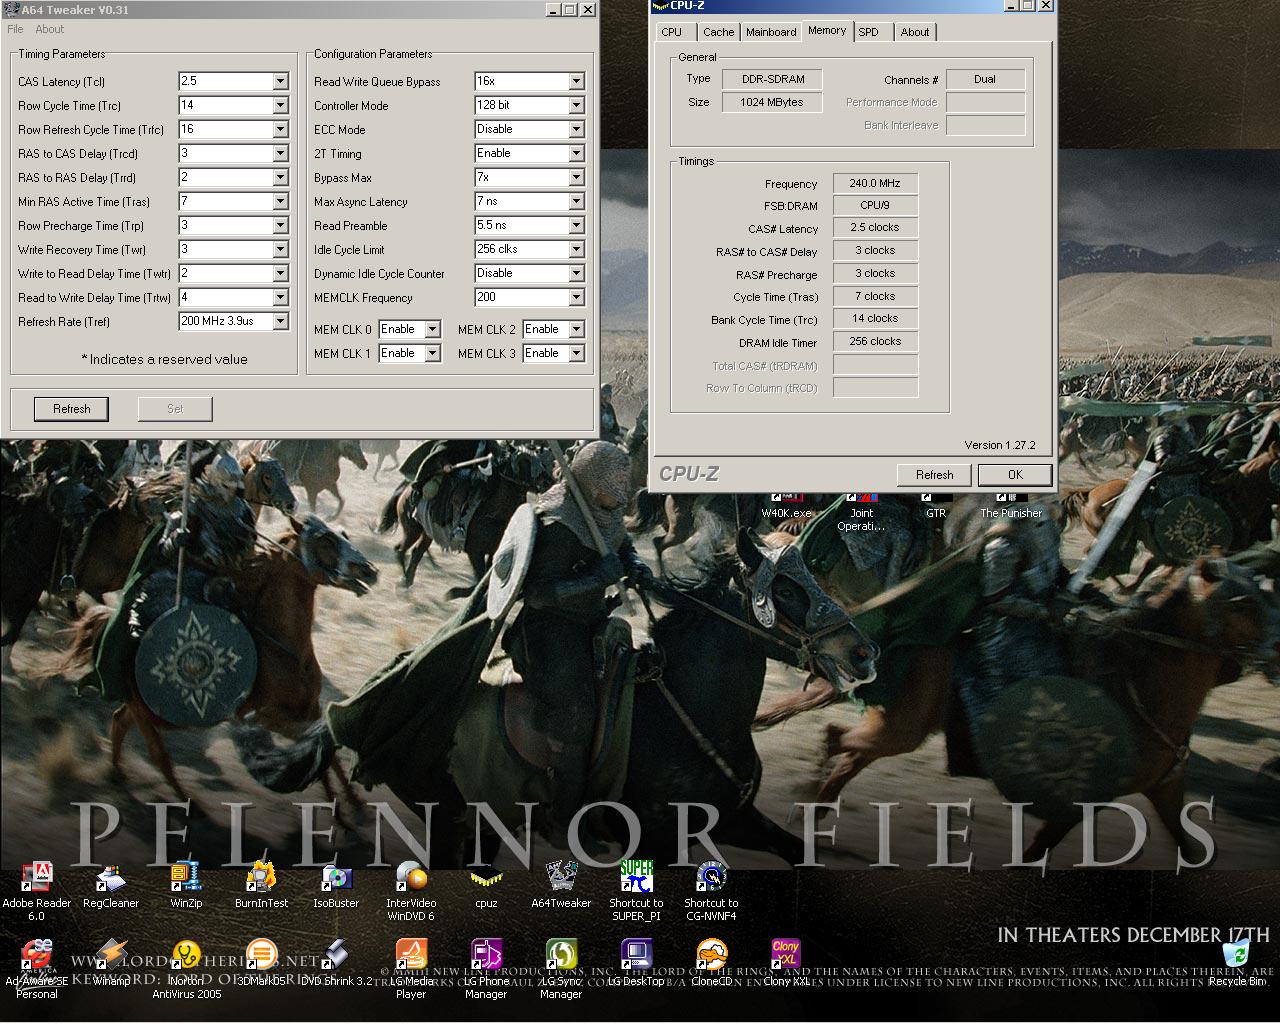Click Refresh button in A64 Tweaker

[x=71, y=408]
